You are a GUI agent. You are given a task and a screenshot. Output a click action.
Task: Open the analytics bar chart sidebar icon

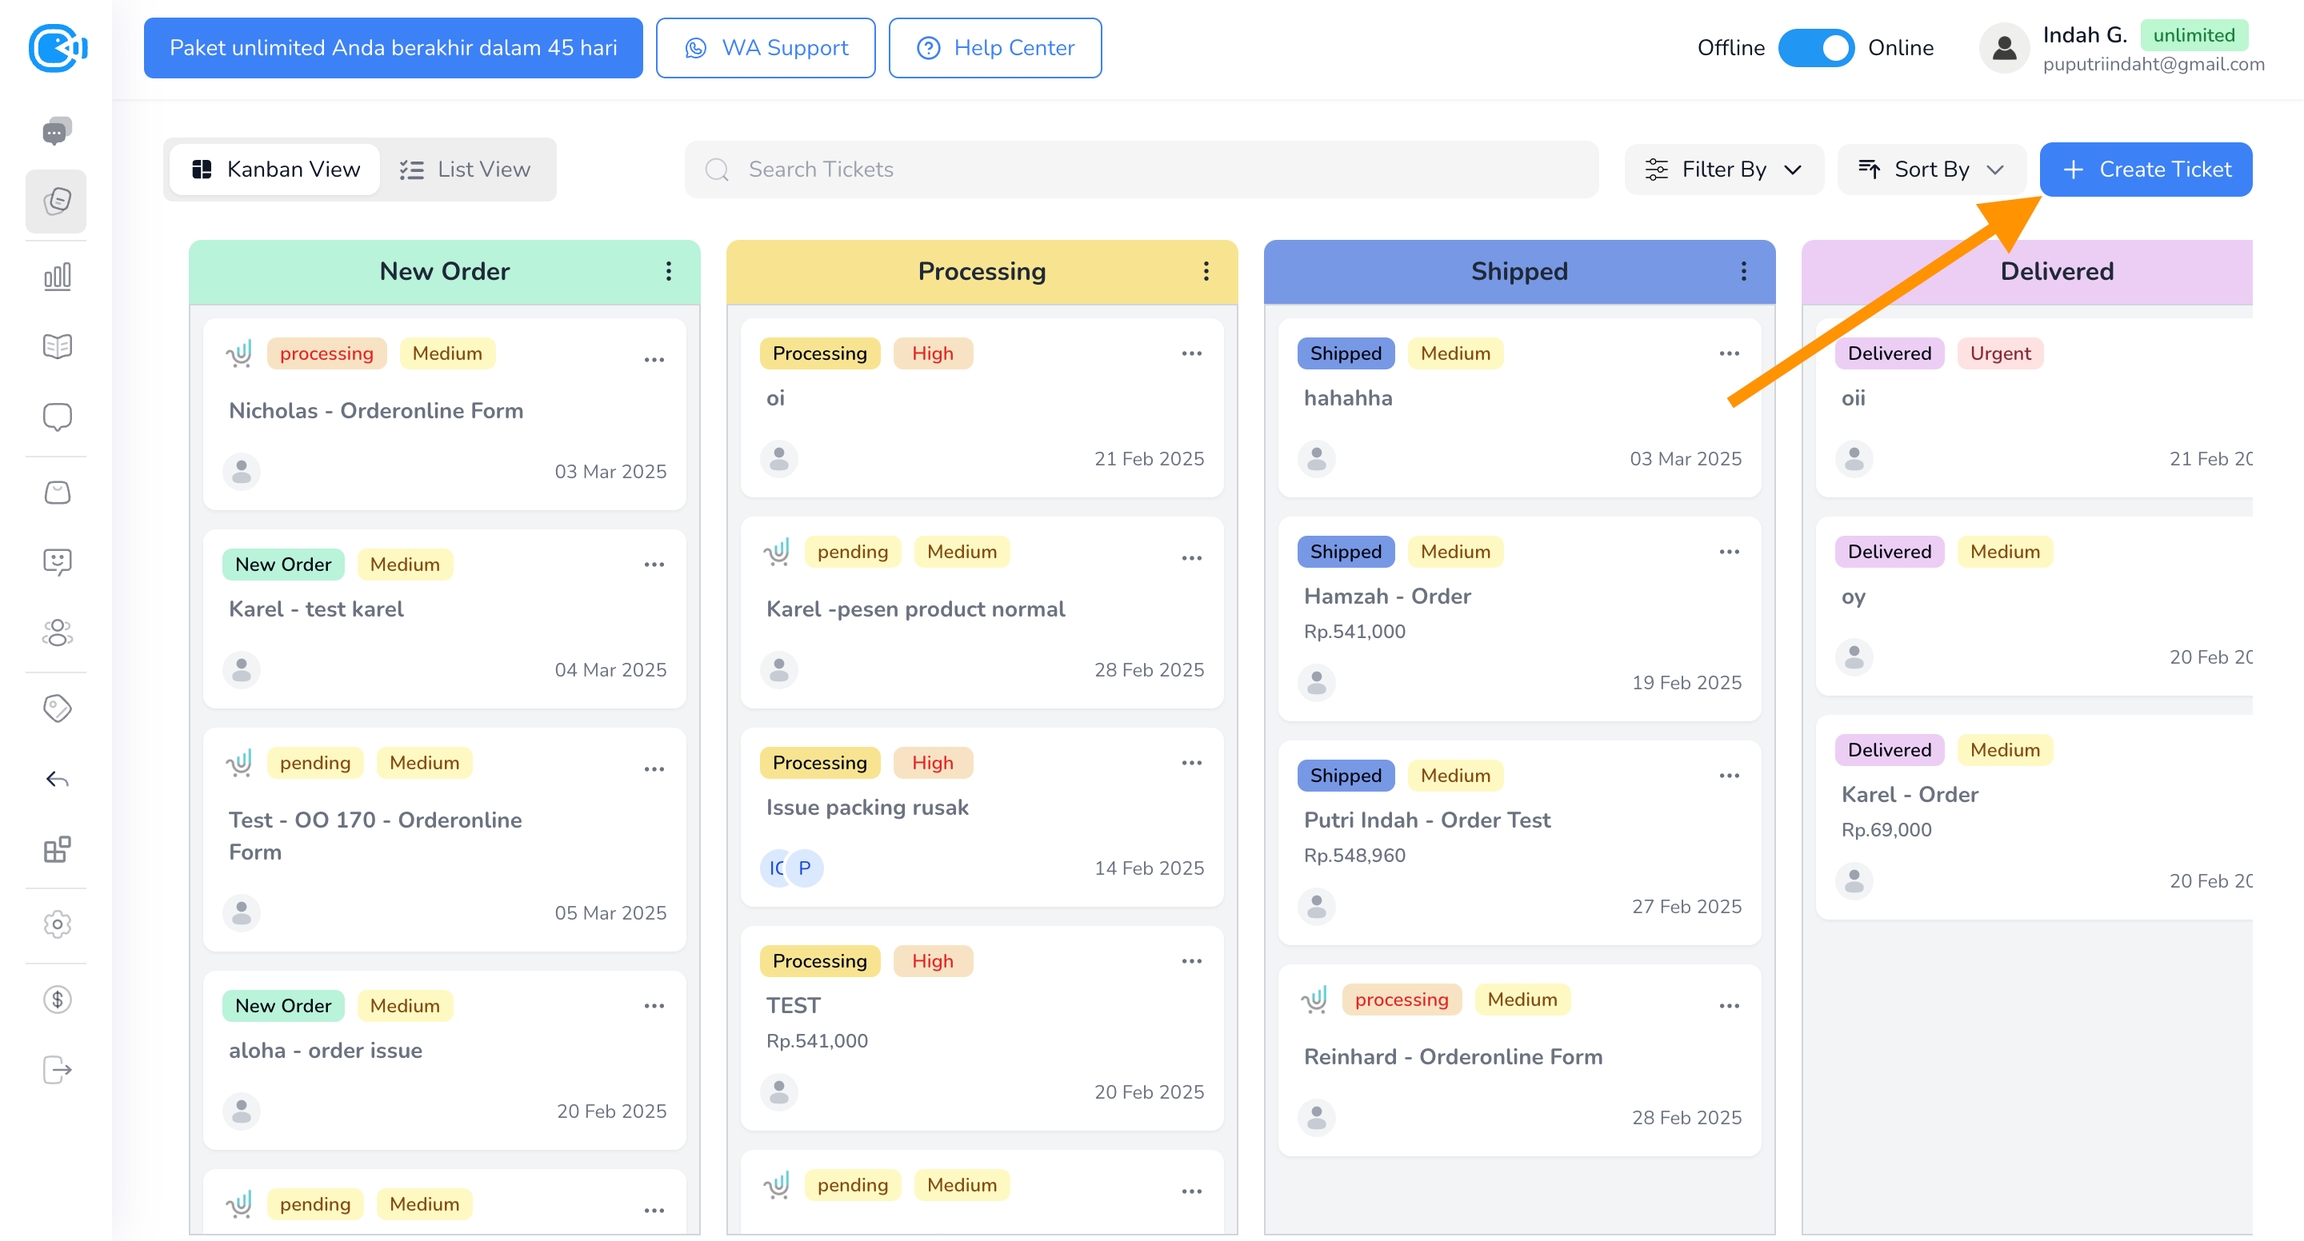click(x=57, y=276)
